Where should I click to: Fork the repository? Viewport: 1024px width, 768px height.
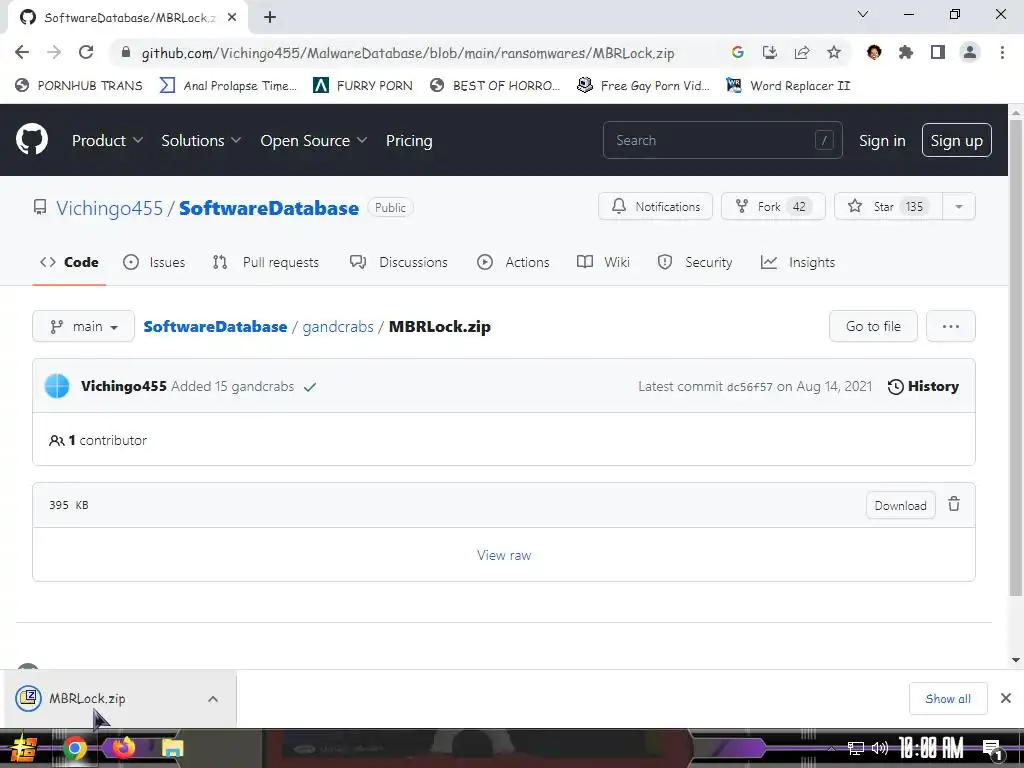(773, 206)
